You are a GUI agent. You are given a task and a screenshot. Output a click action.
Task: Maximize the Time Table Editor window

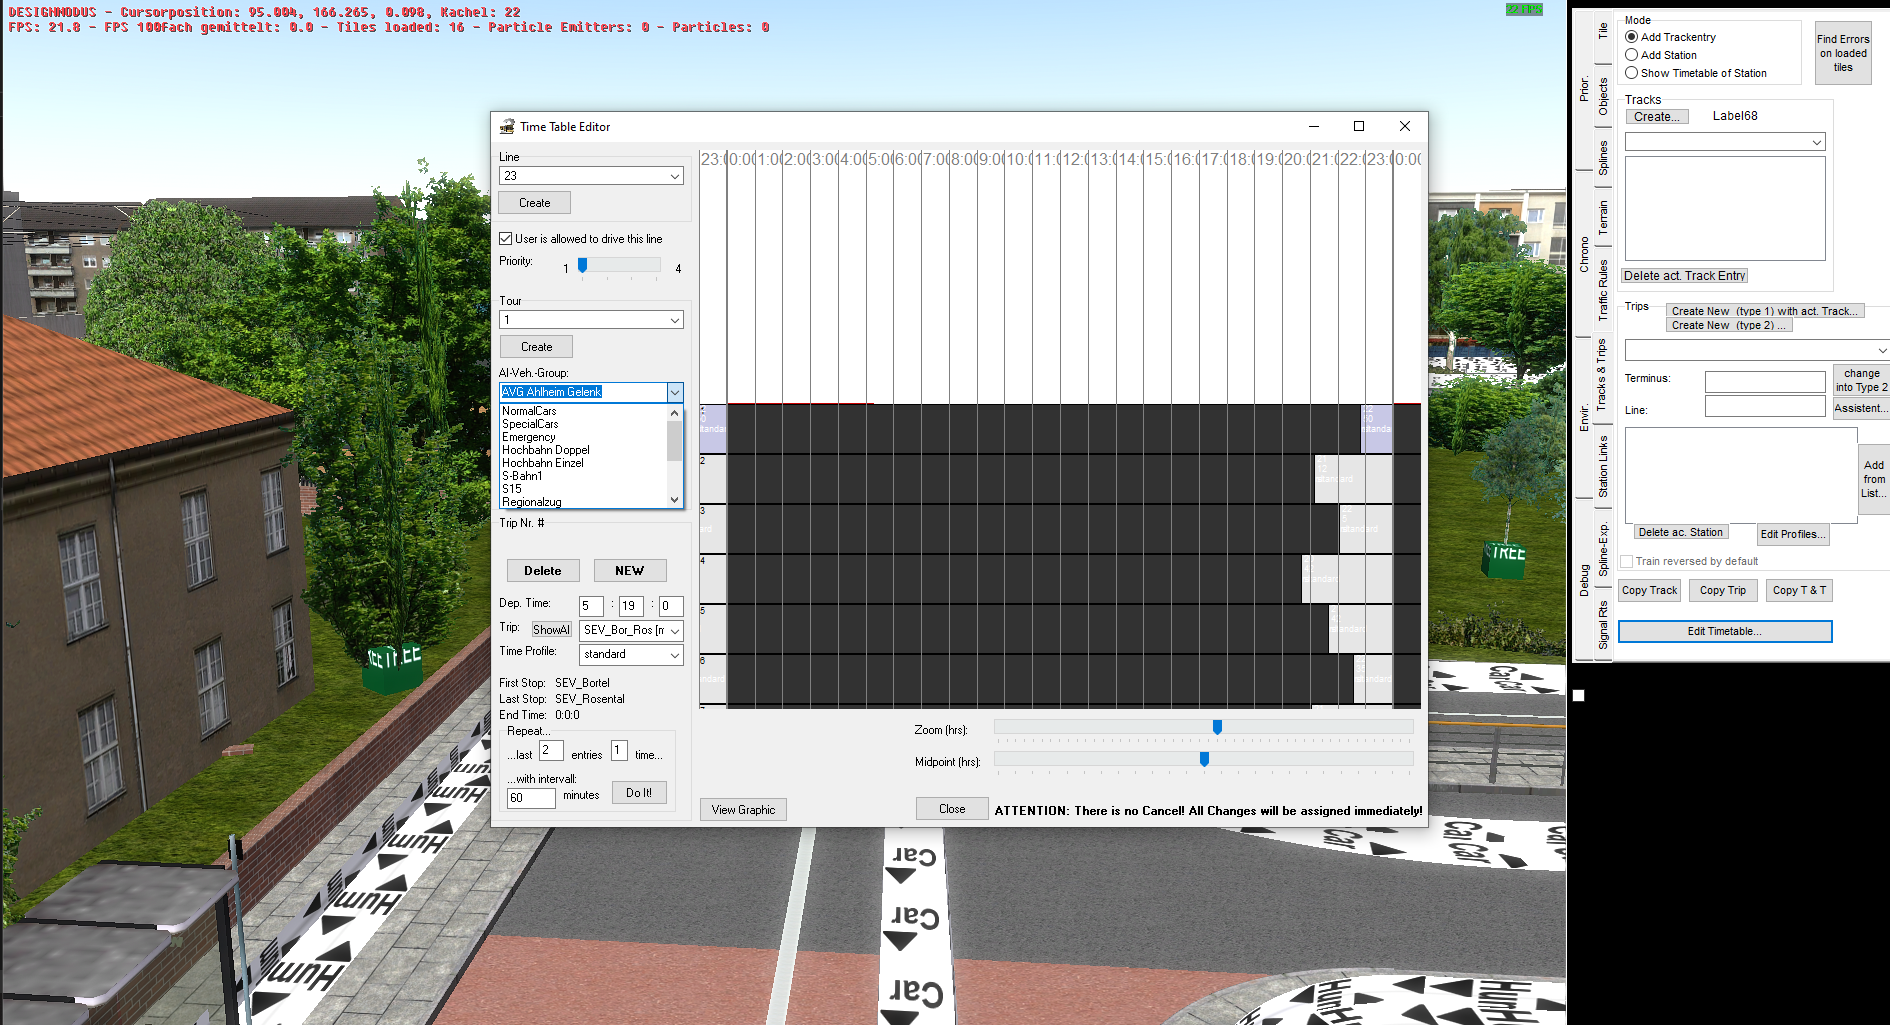pyautogui.click(x=1358, y=126)
